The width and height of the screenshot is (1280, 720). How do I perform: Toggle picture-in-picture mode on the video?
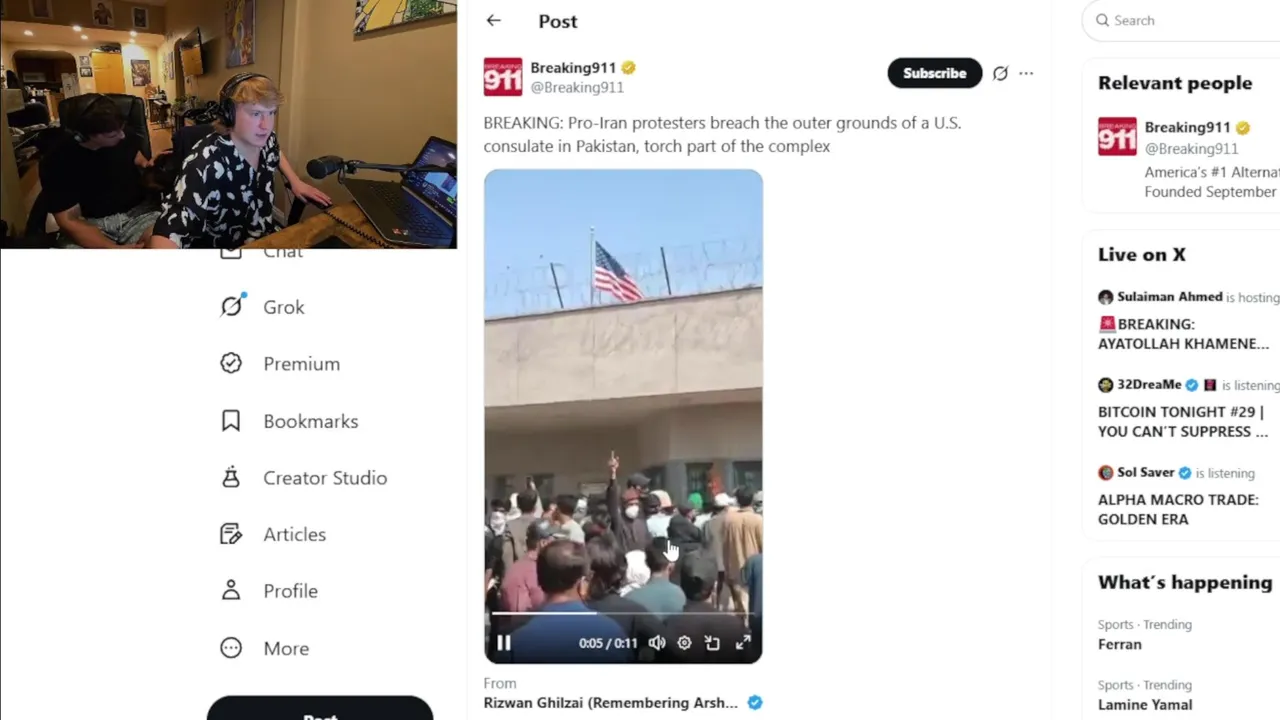[712, 643]
